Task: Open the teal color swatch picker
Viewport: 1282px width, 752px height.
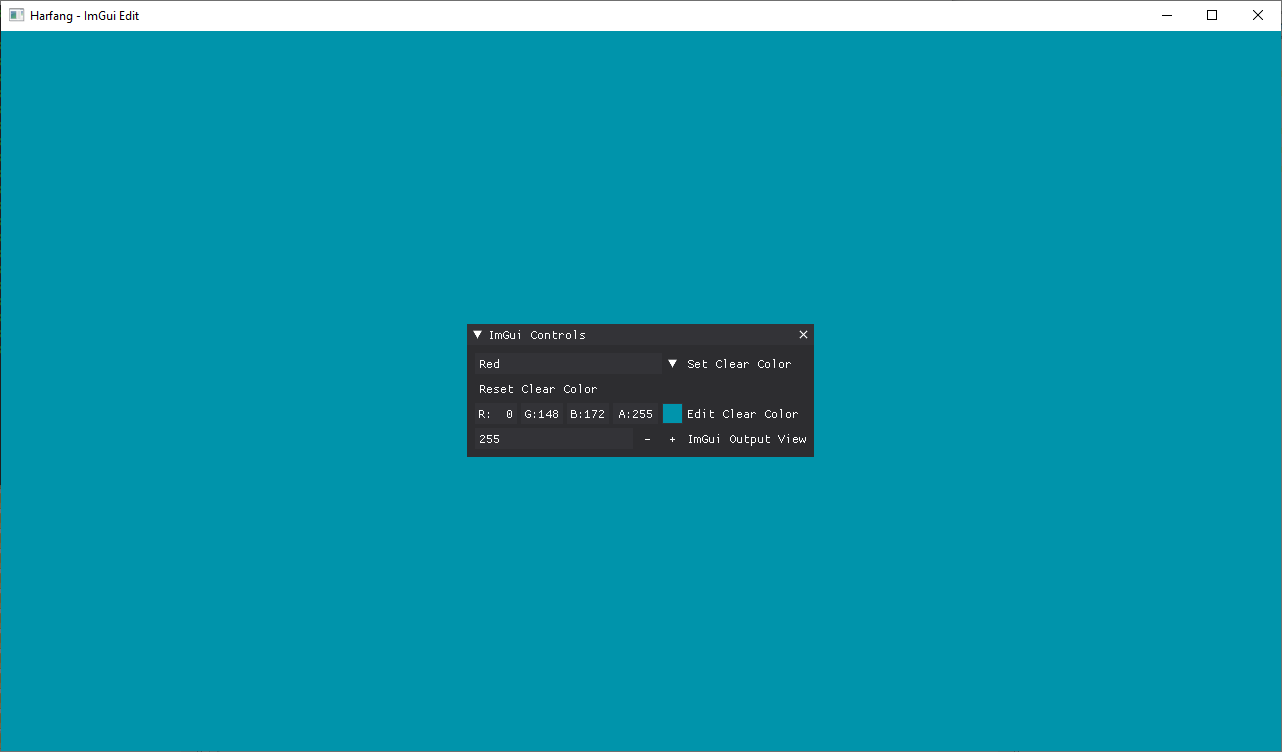Action: coord(672,414)
